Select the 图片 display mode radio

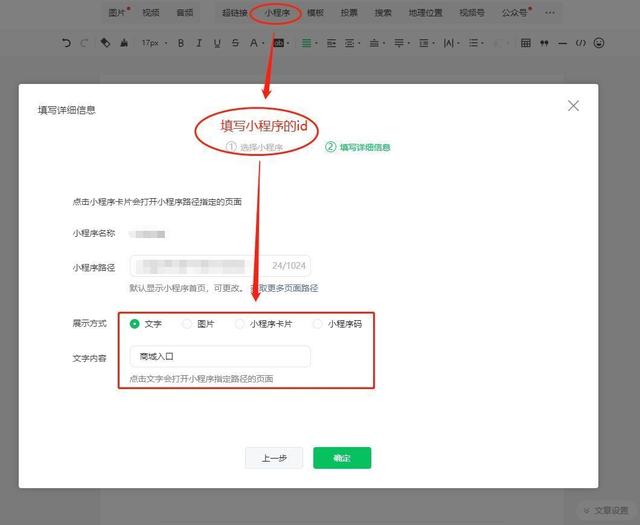point(187,324)
